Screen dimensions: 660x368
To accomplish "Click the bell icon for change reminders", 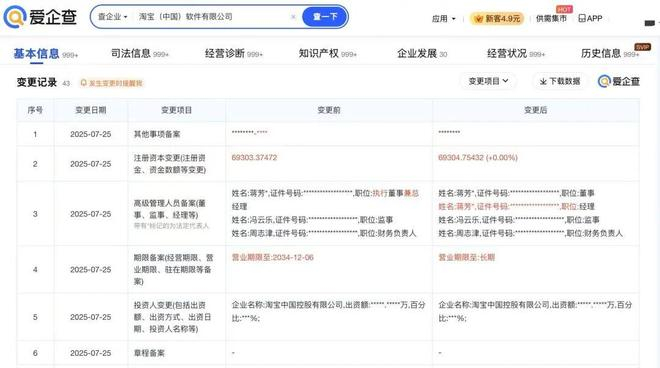I will (x=83, y=83).
